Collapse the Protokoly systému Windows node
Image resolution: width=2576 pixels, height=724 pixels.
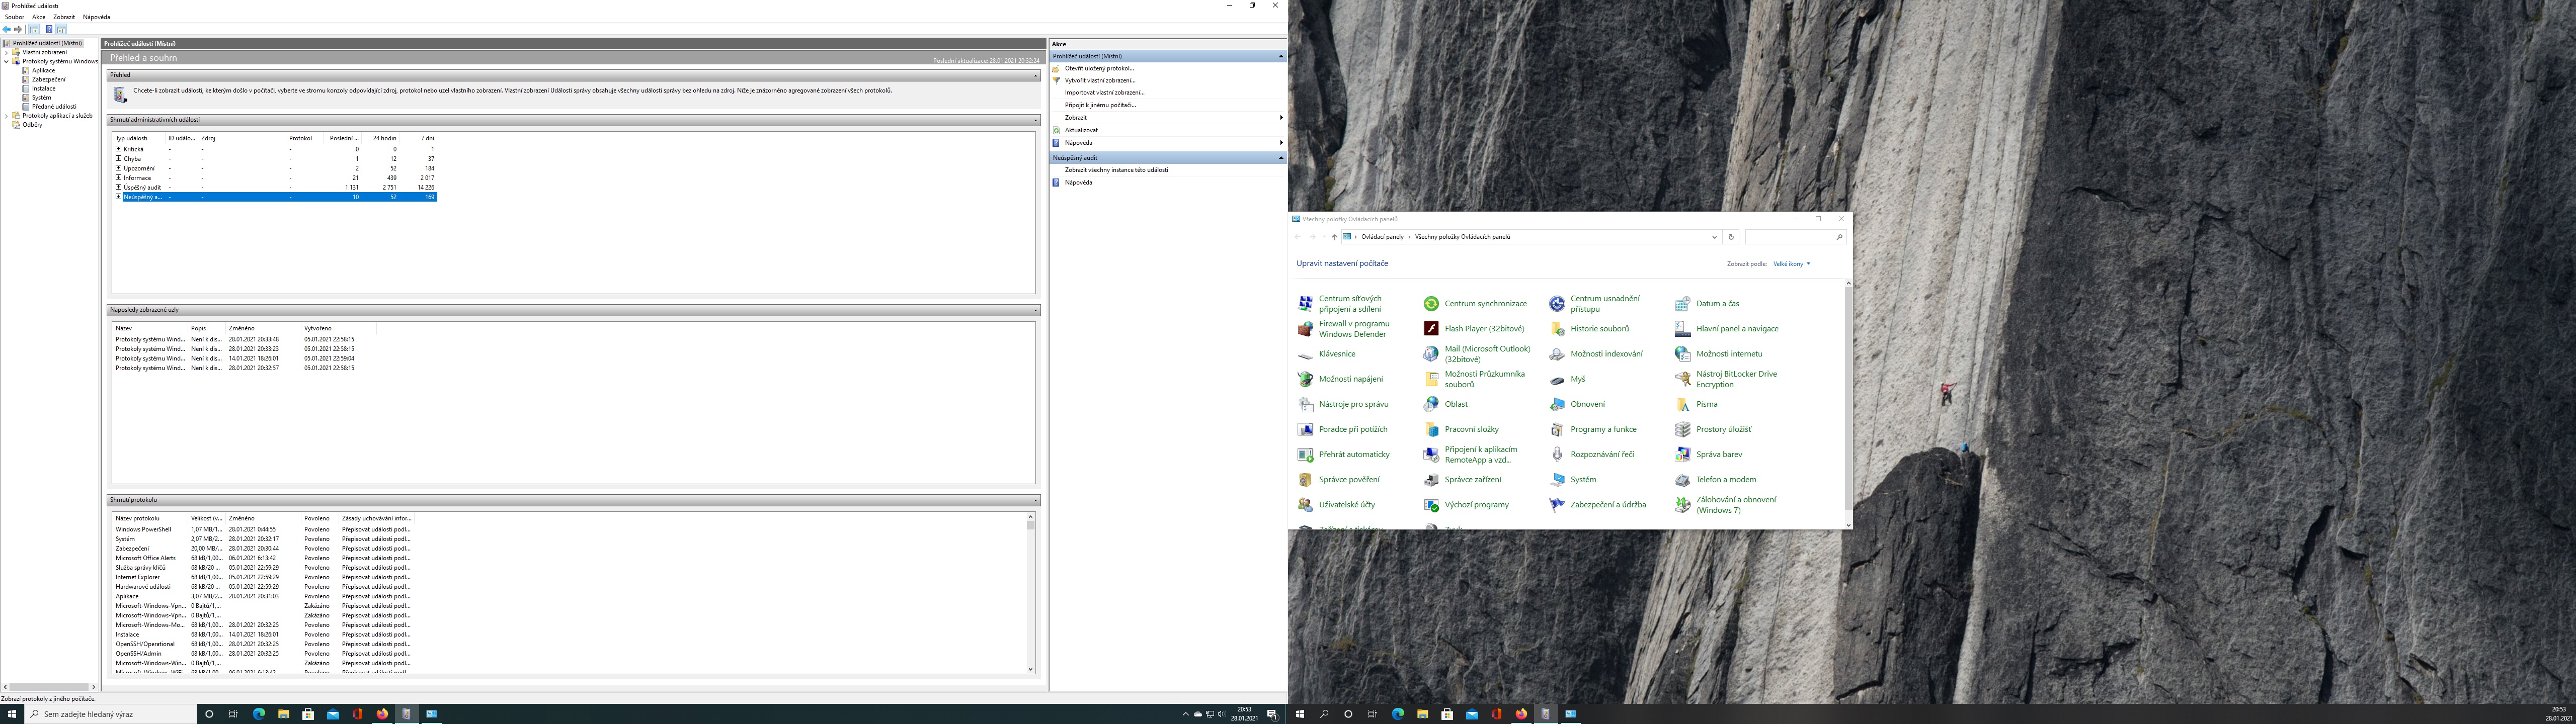[6, 61]
